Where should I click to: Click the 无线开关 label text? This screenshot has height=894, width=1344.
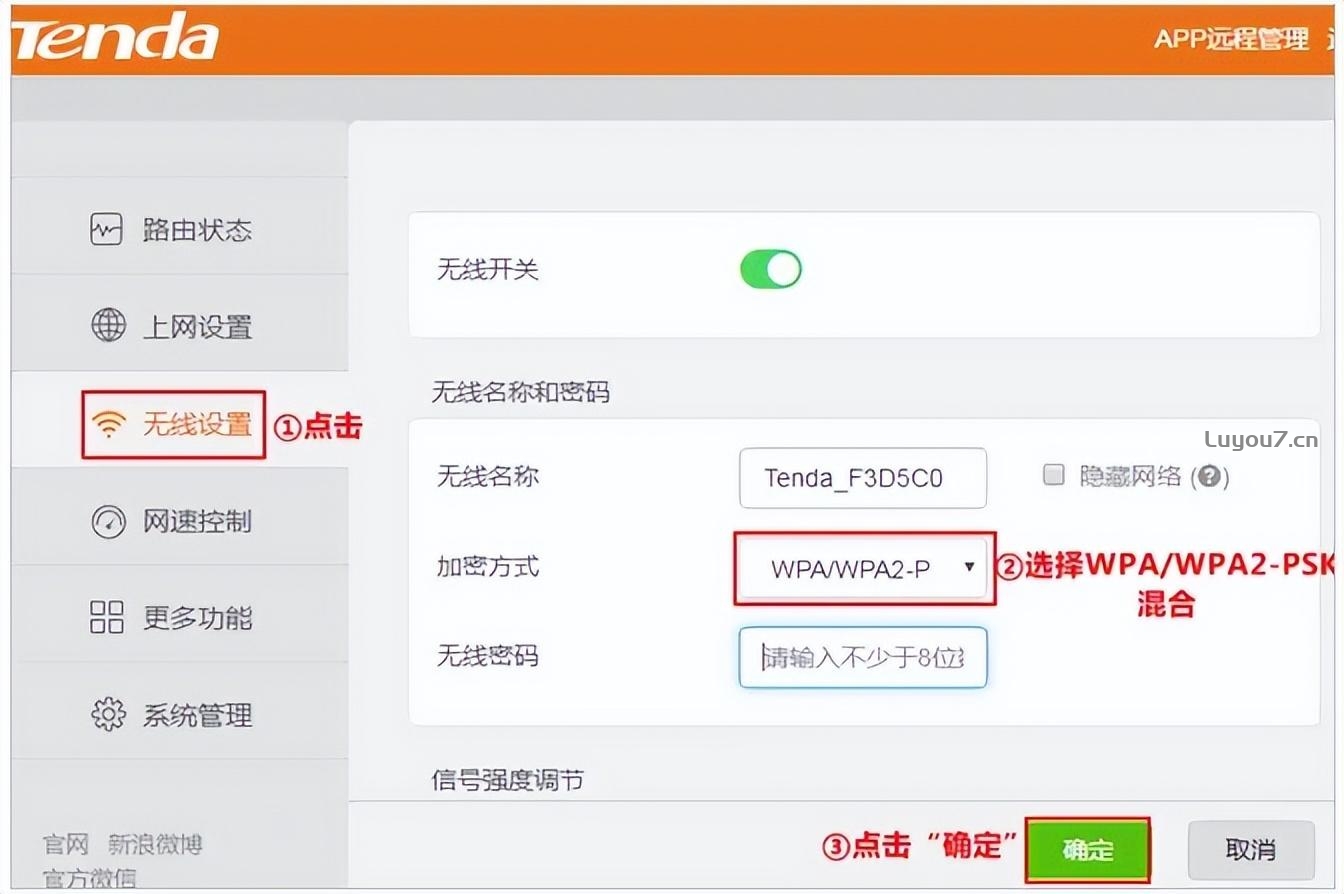coord(488,269)
